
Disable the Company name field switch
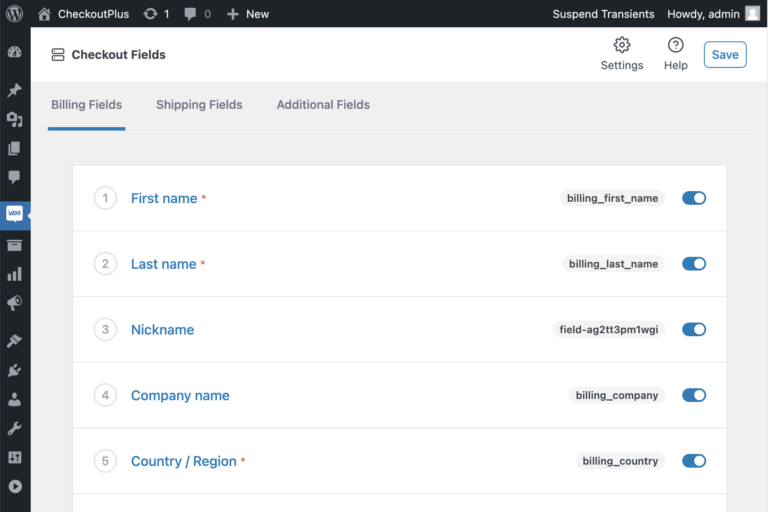(694, 395)
